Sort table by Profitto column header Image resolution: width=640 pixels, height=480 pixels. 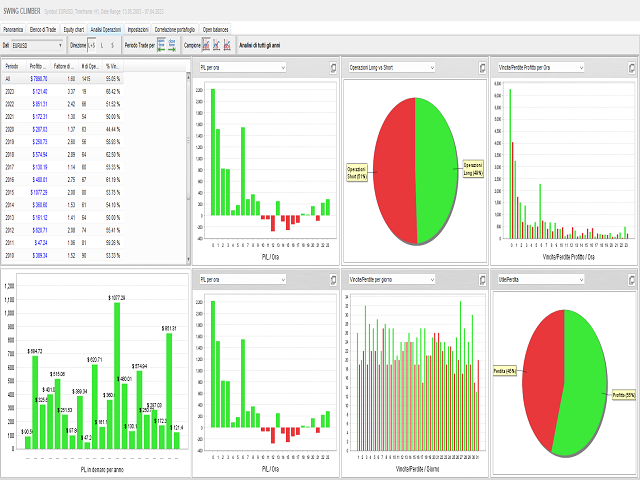click(38, 66)
